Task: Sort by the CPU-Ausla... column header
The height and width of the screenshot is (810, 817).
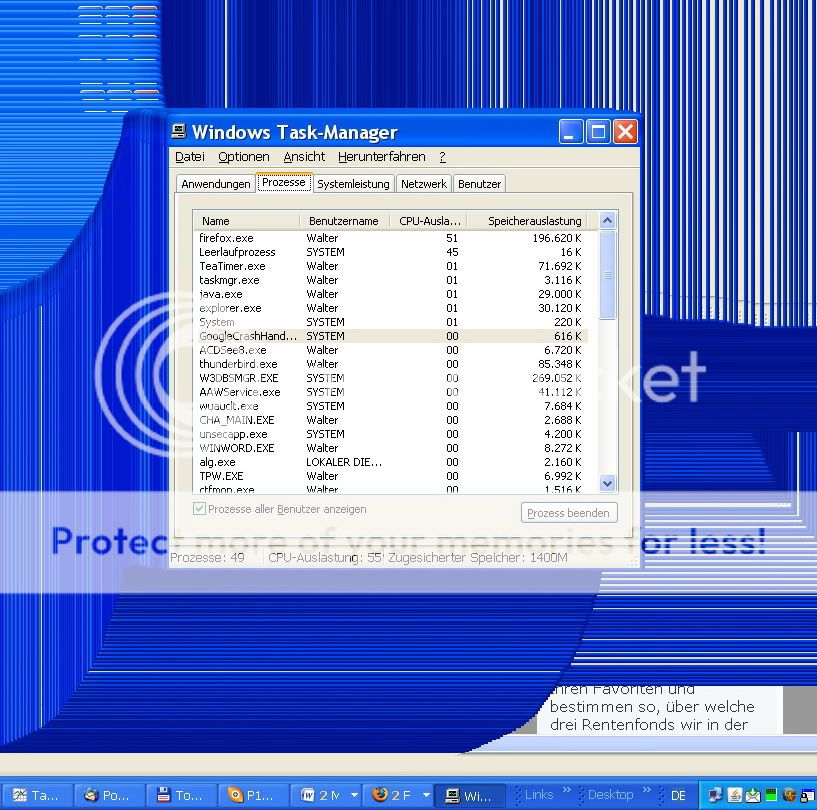Action: (429, 221)
